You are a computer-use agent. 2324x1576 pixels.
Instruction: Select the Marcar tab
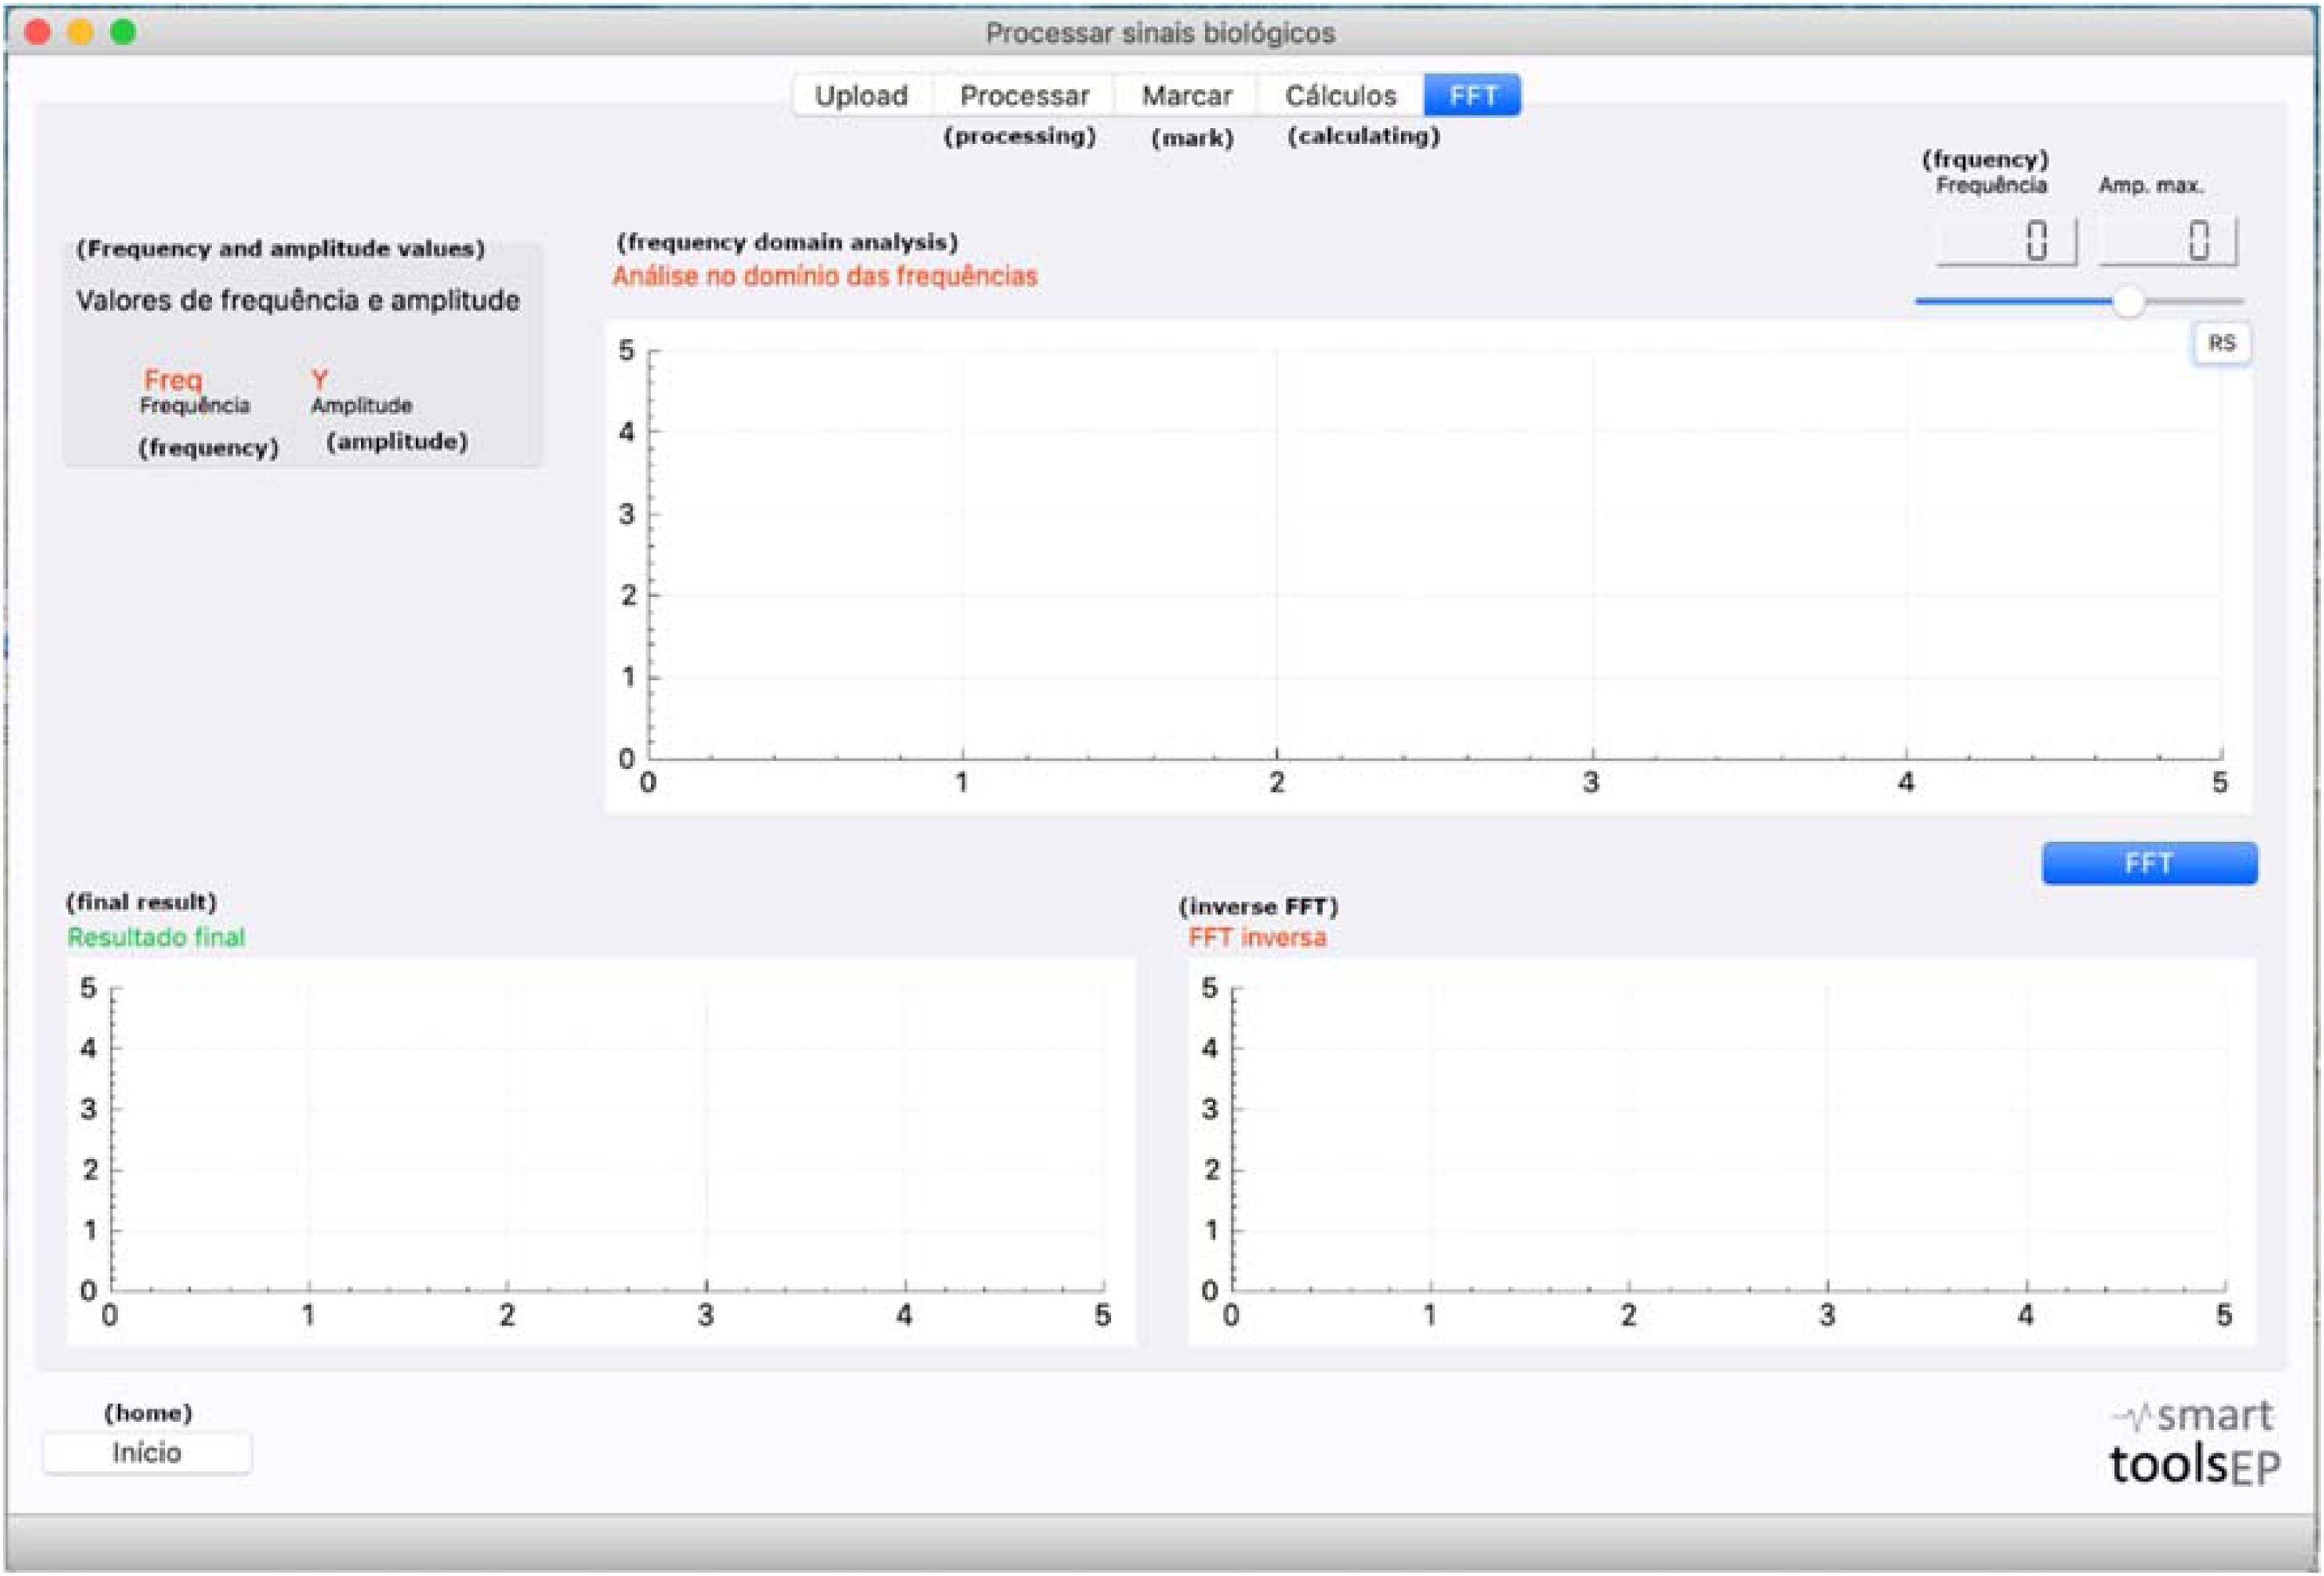point(1187,96)
